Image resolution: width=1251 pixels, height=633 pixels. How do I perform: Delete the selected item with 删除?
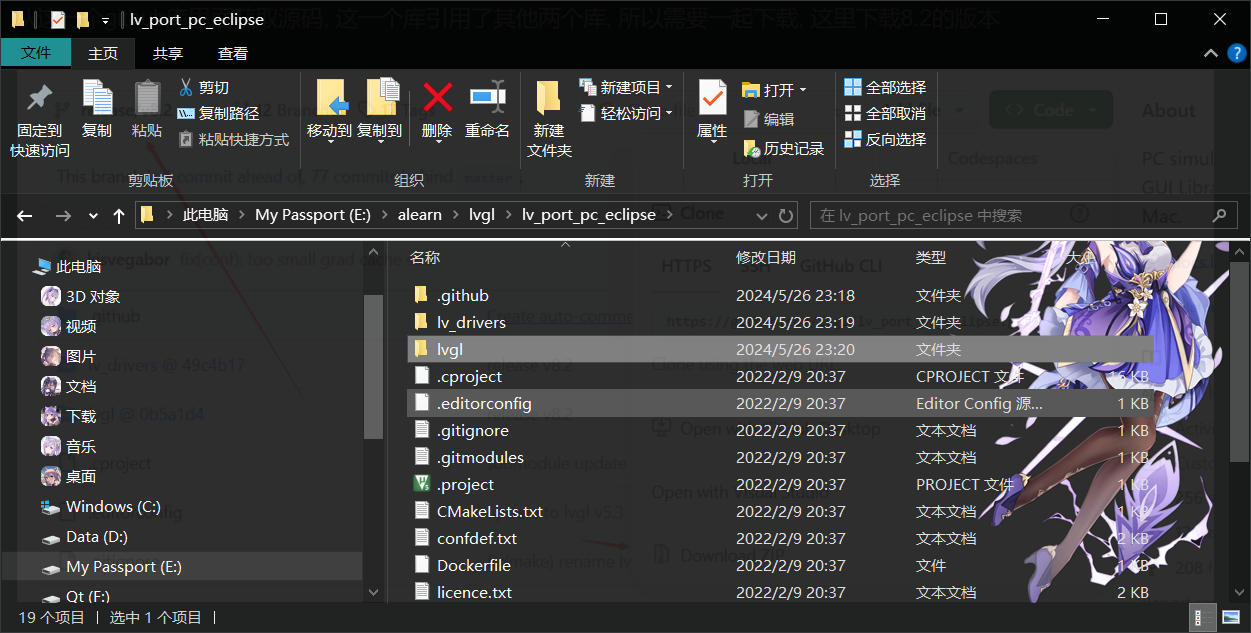[x=437, y=110]
